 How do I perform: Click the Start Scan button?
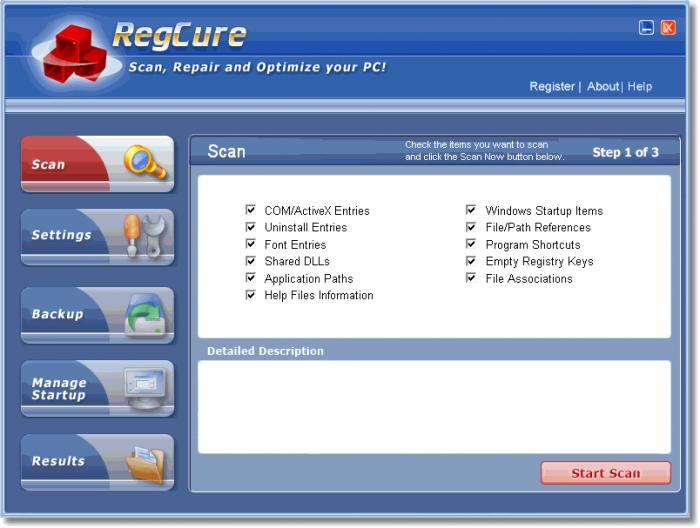coord(606,473)
